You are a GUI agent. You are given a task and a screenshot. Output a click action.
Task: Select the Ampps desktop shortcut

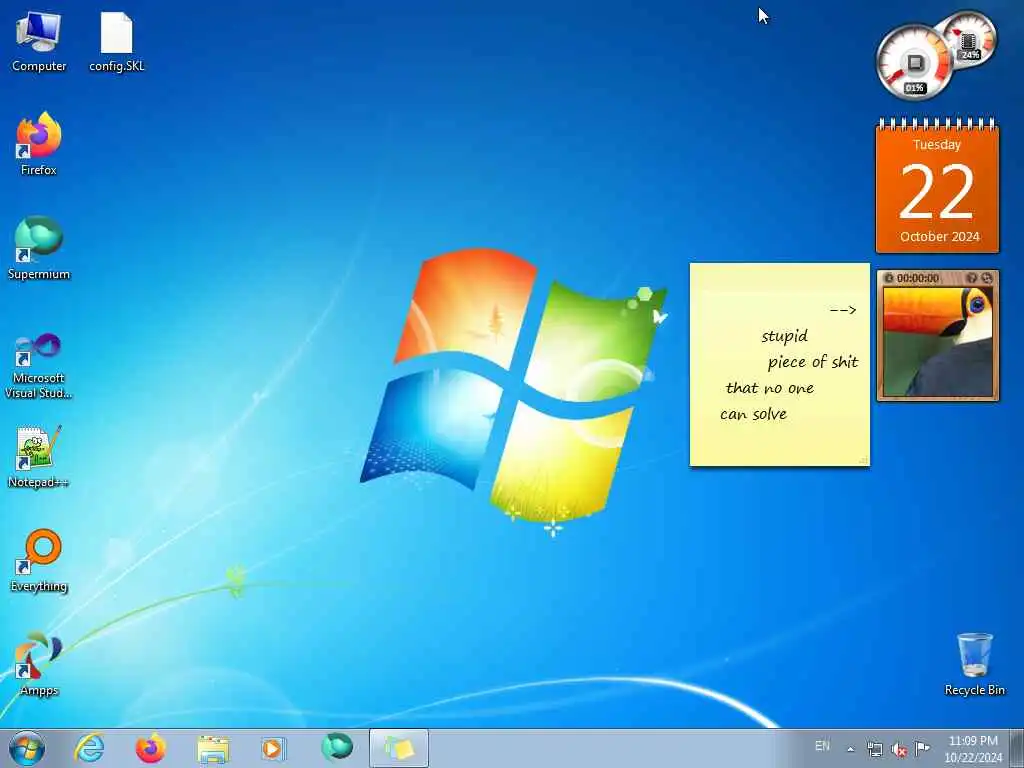[39, 664]
